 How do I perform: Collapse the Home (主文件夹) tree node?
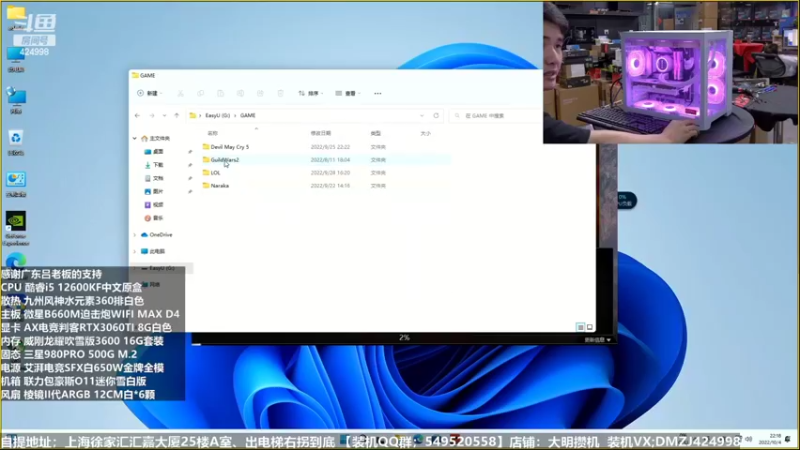[x=135, y=138]
